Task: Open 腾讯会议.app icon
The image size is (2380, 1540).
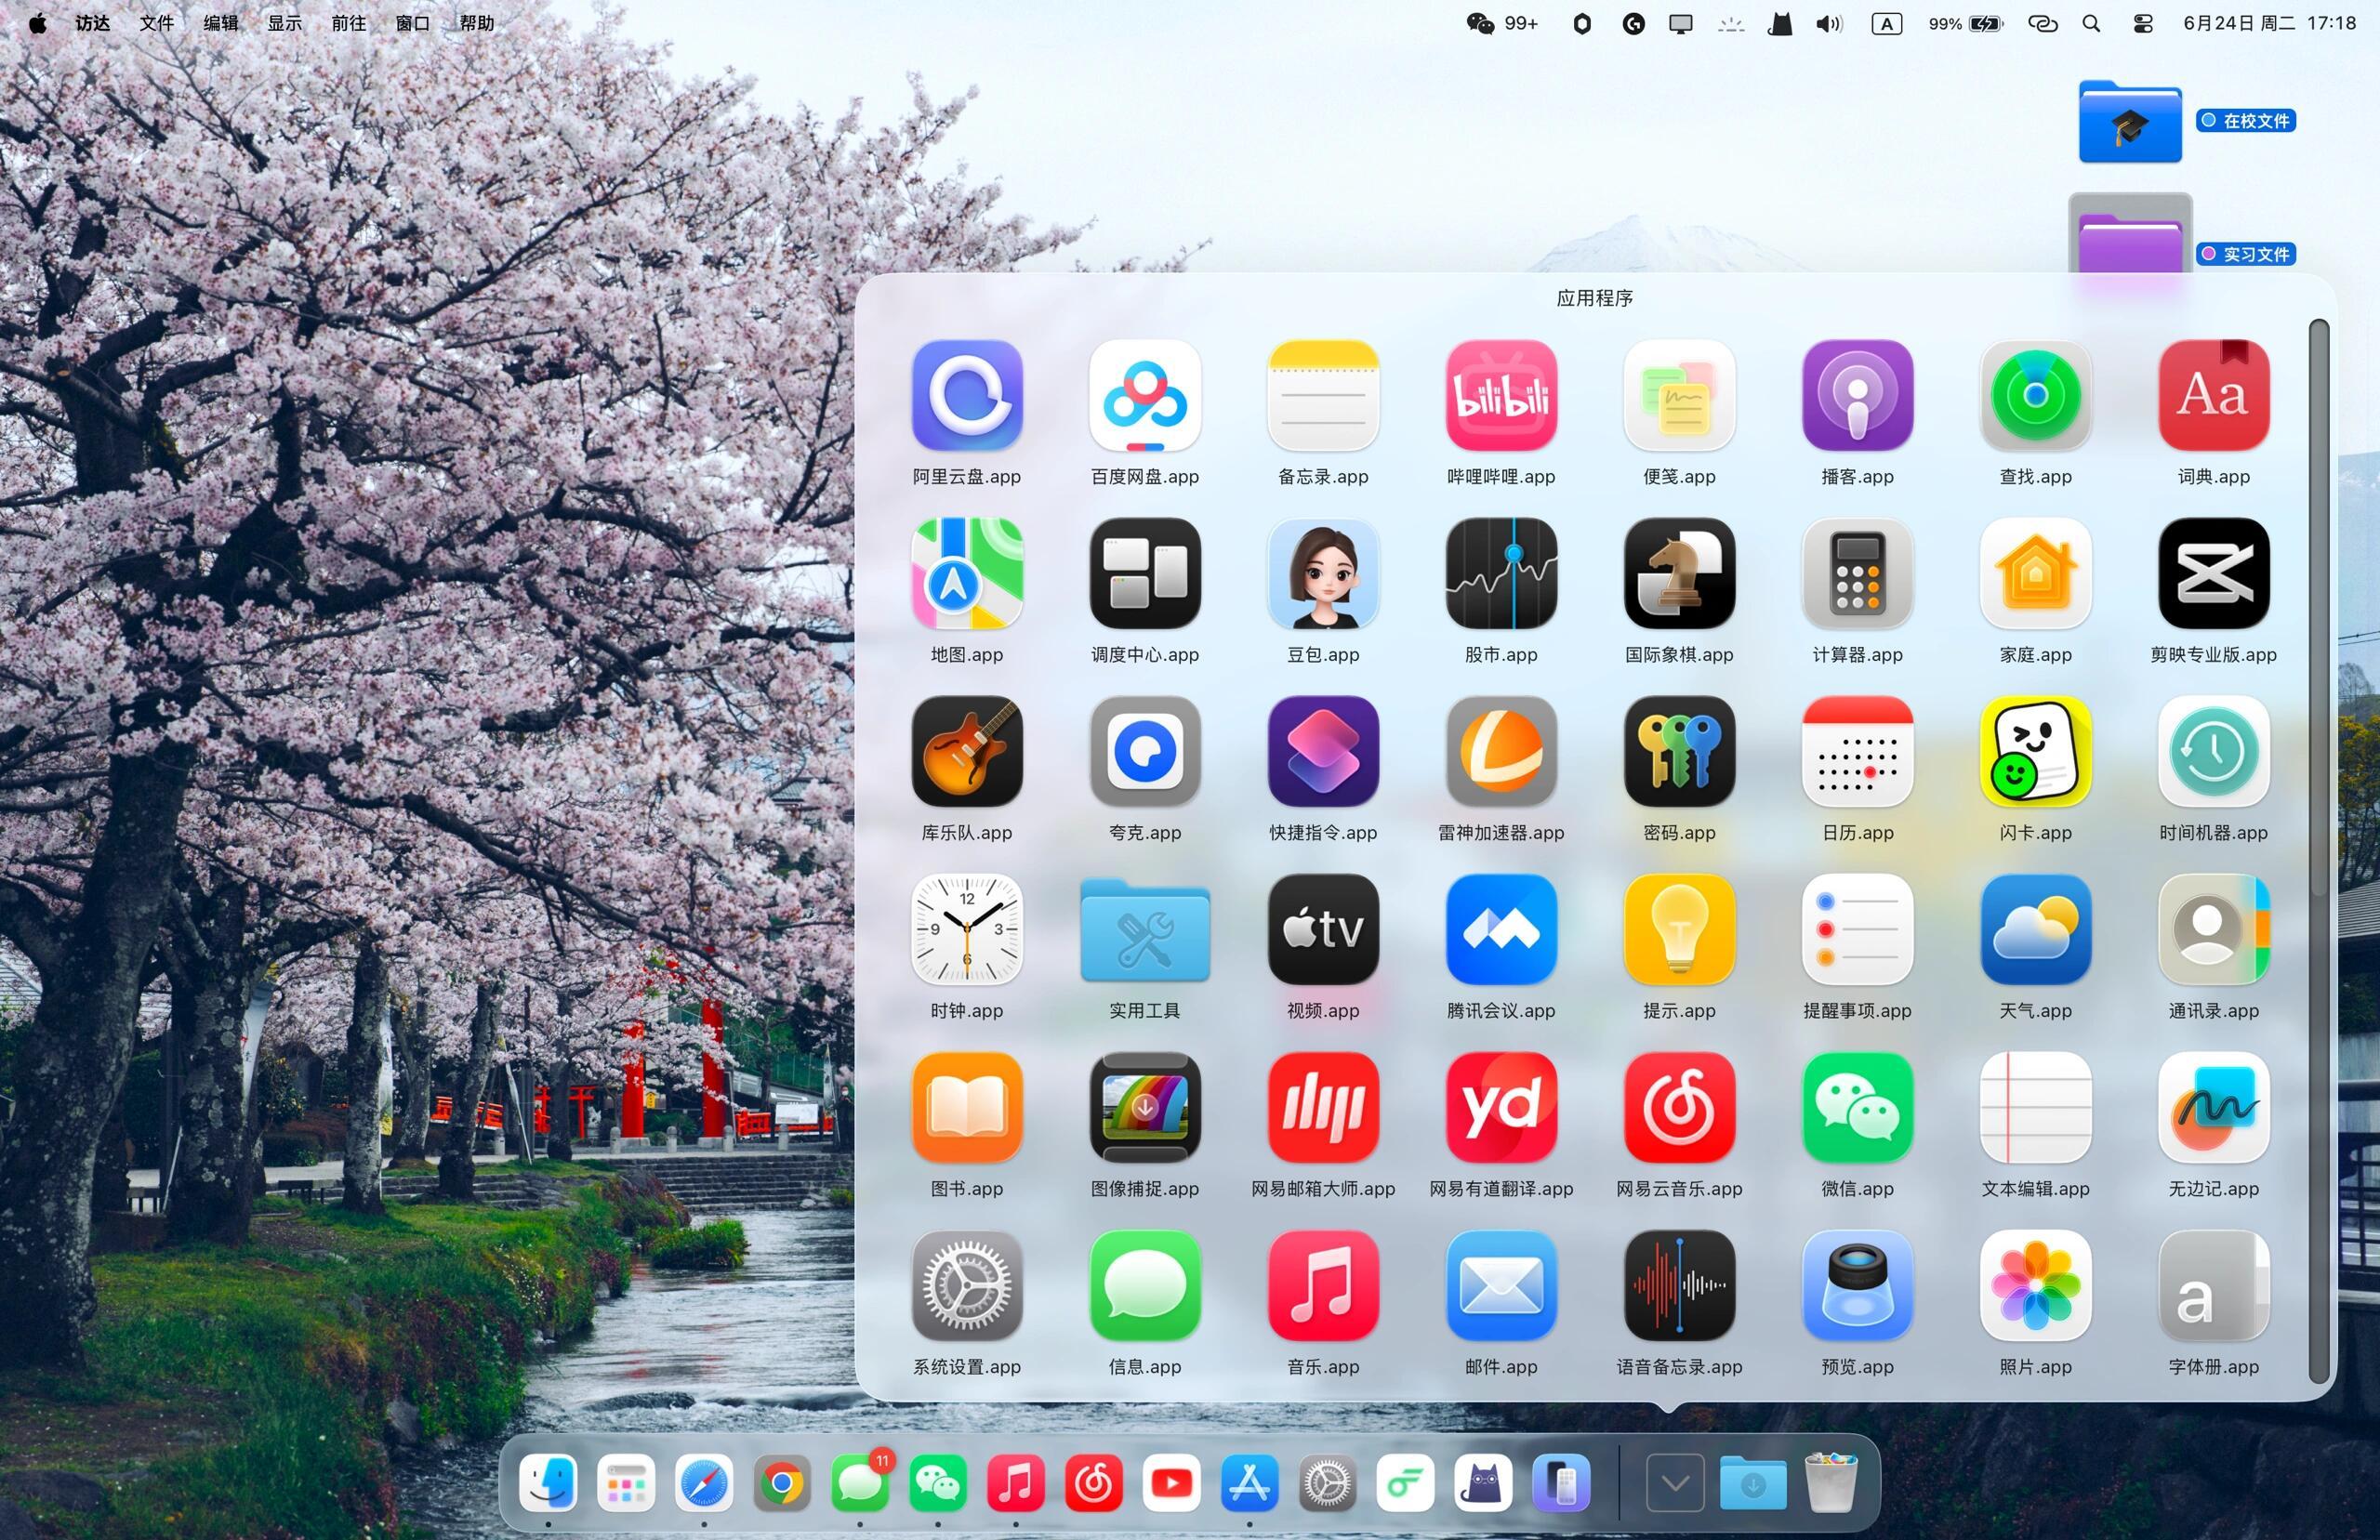Action: pyautogui.click(x=1500, y=930)
